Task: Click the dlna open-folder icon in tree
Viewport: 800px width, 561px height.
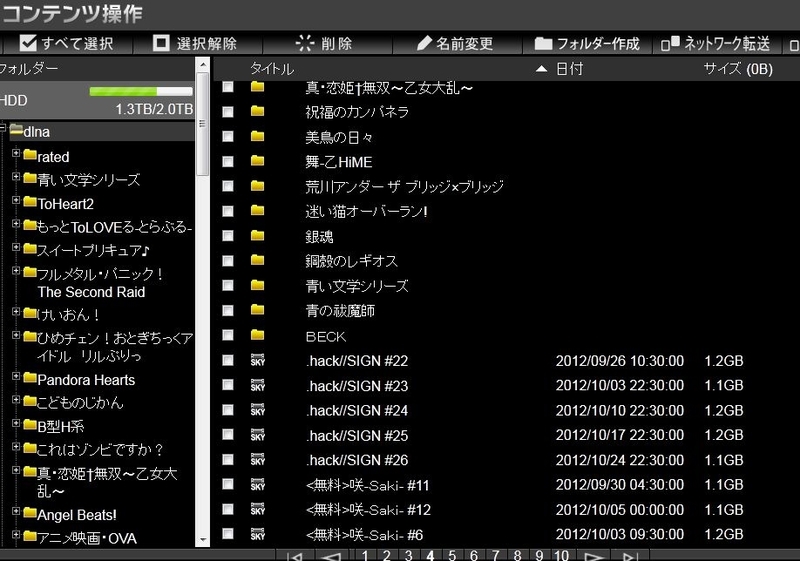Action: tap(17, 131)
